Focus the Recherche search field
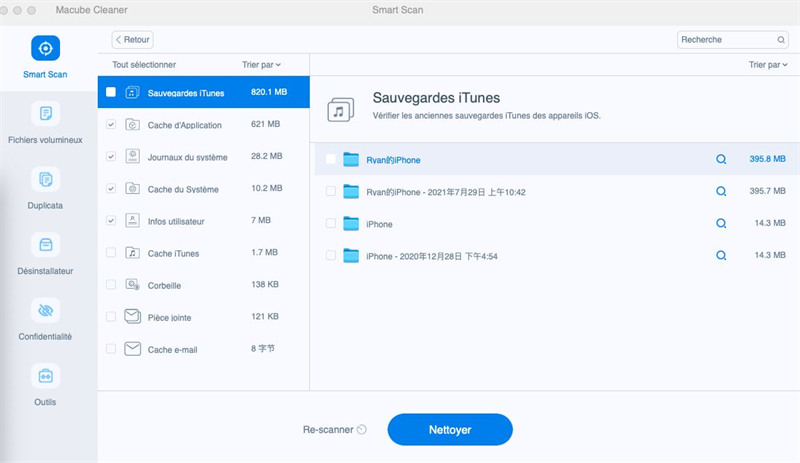This screenshot has width=800, height=463. [x=733, y=40]
